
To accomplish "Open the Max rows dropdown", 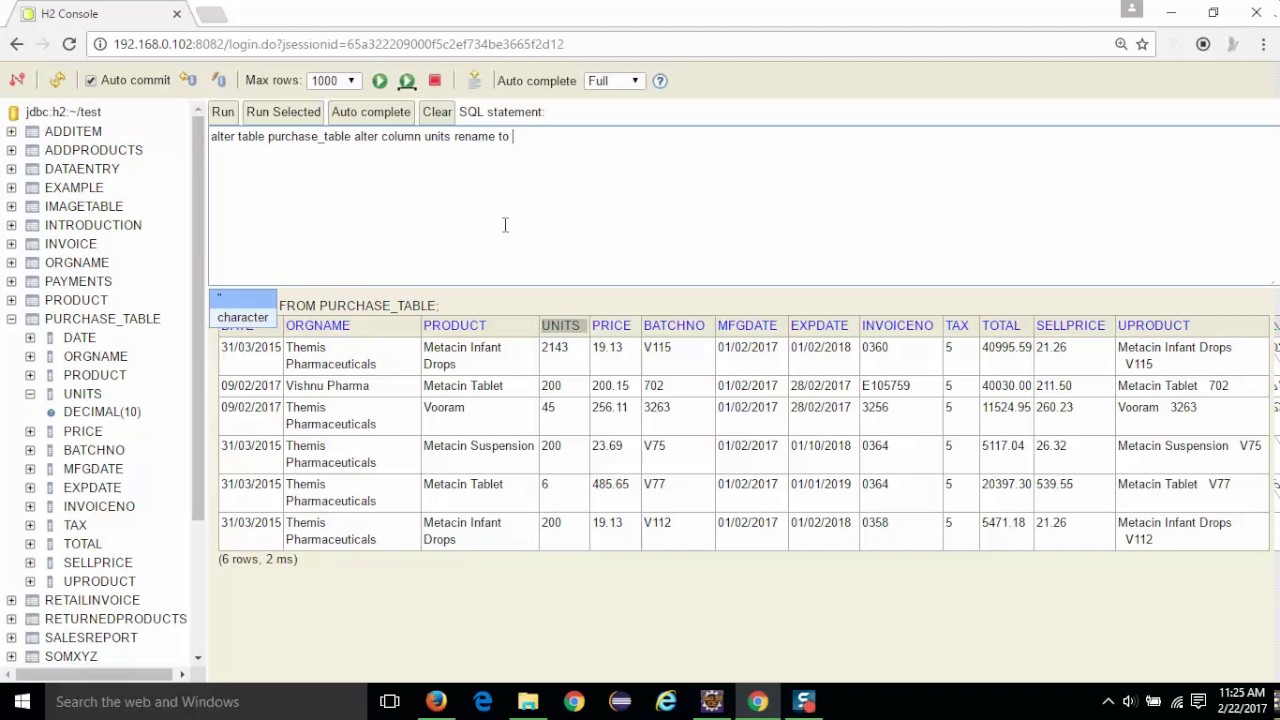I will (333, 81).
